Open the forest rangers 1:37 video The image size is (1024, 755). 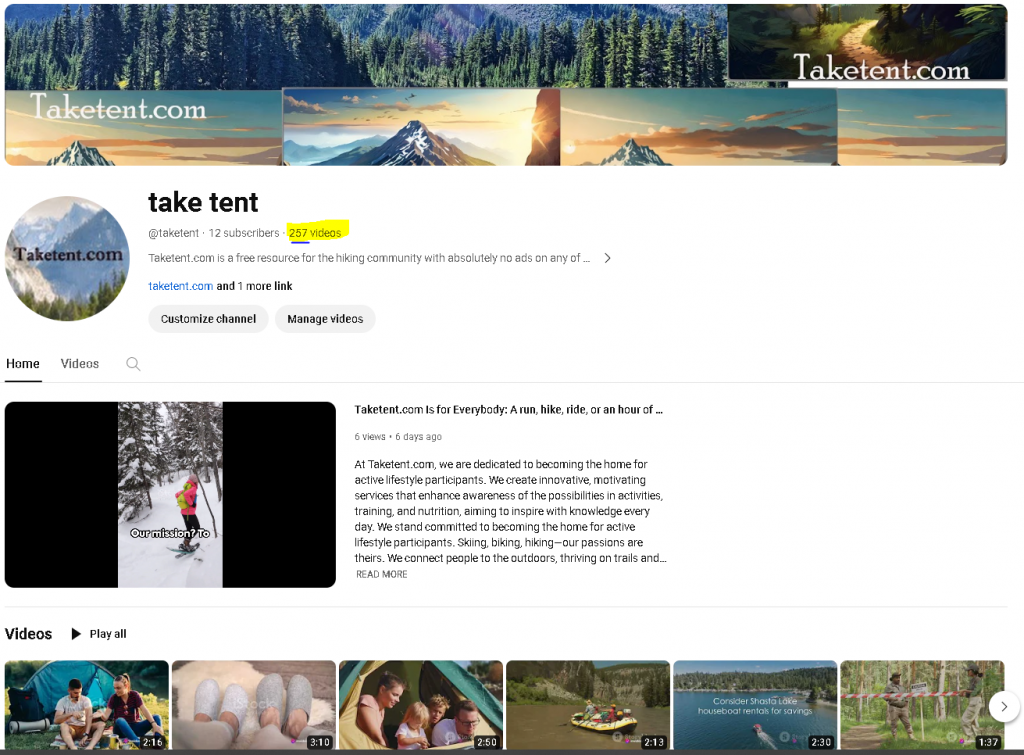pyautogui.click(x=922, y=705)
